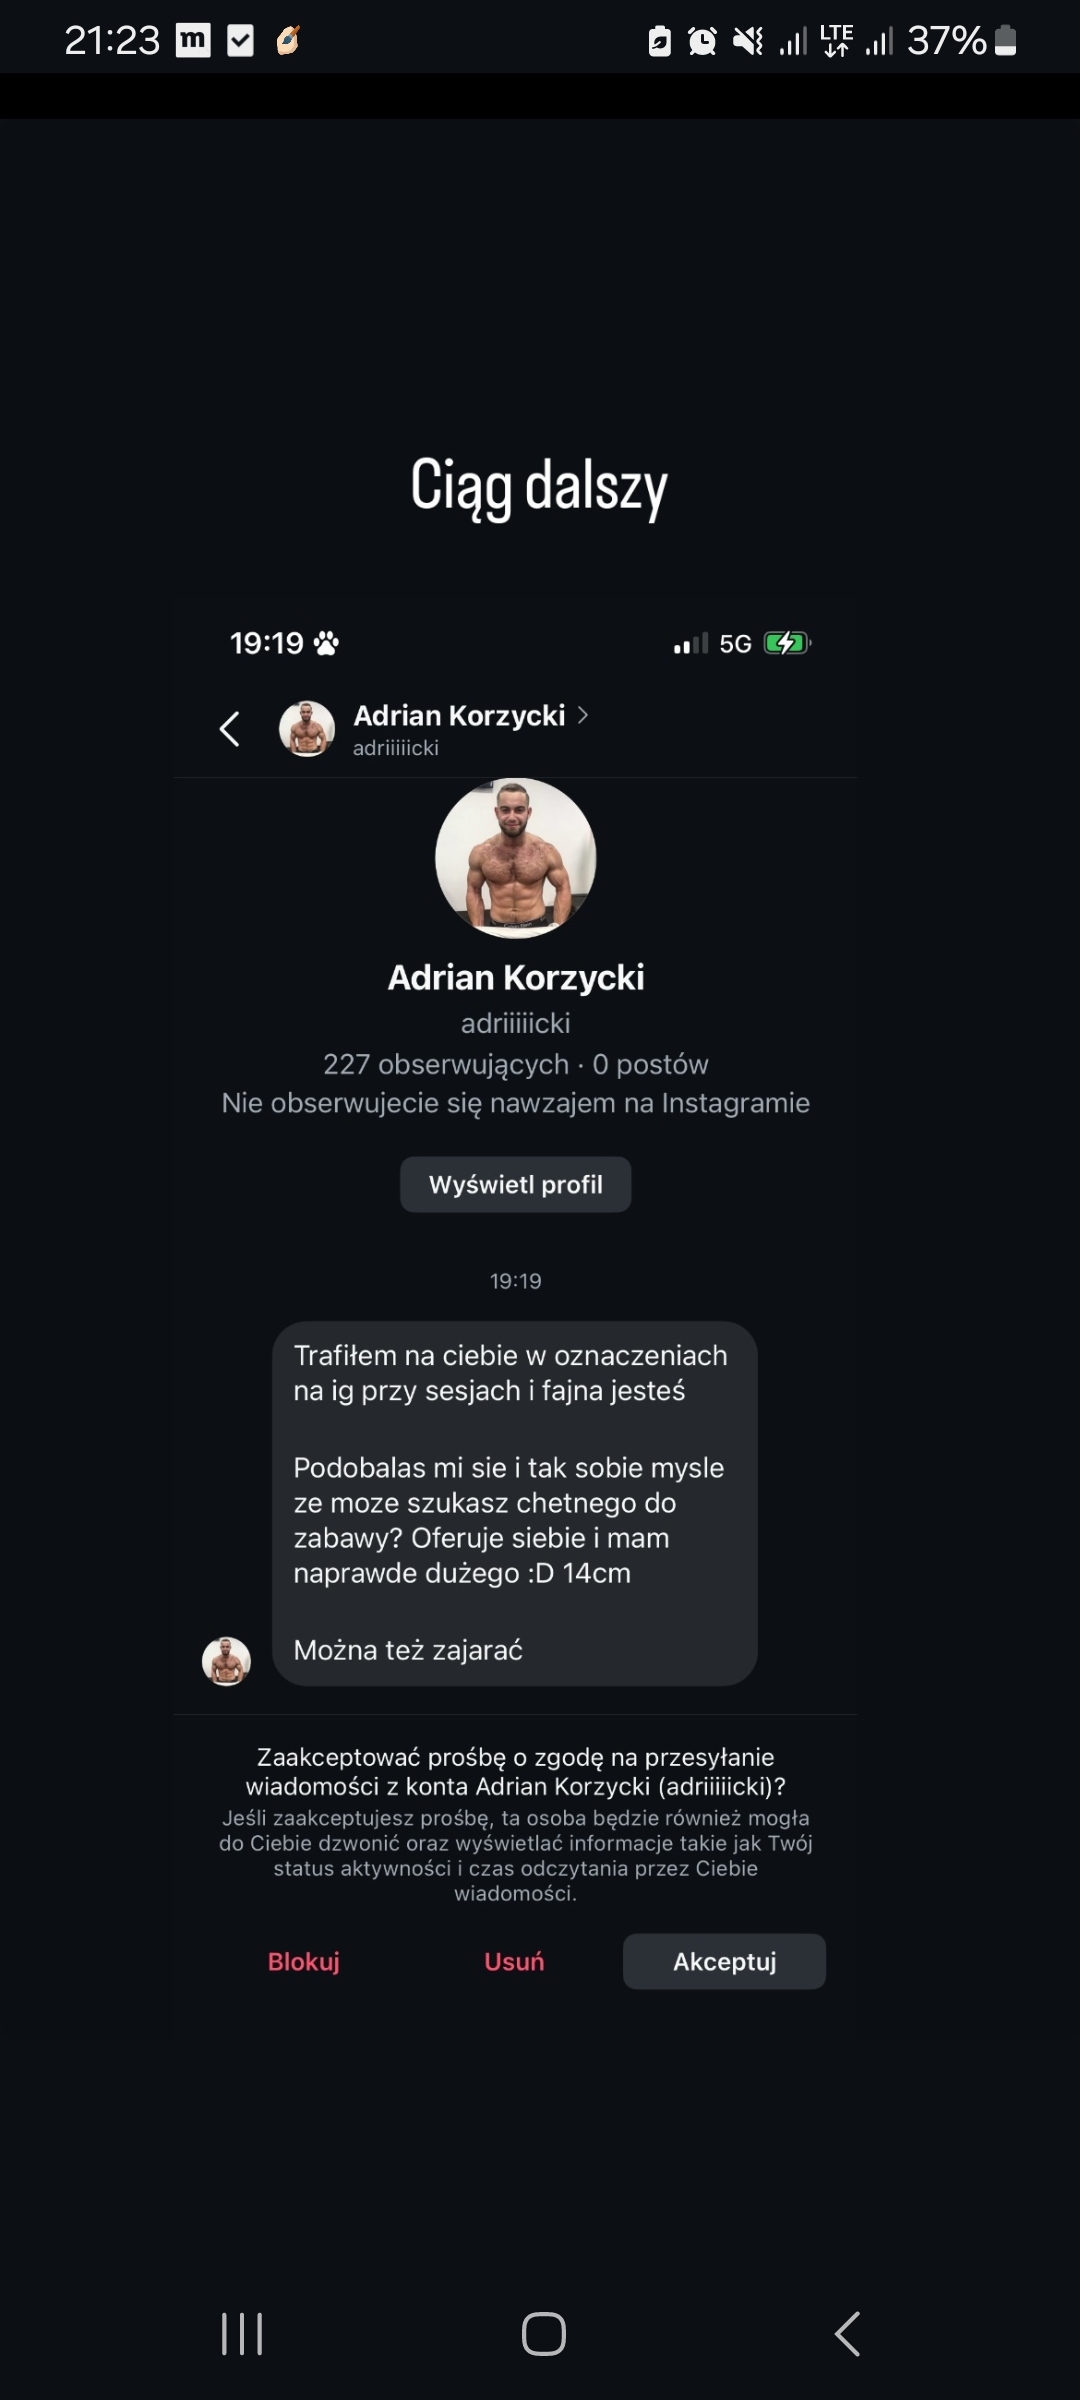Open the large circular profile photo
Screen dimensions: 1080x2400
click(x=516, y=858)
